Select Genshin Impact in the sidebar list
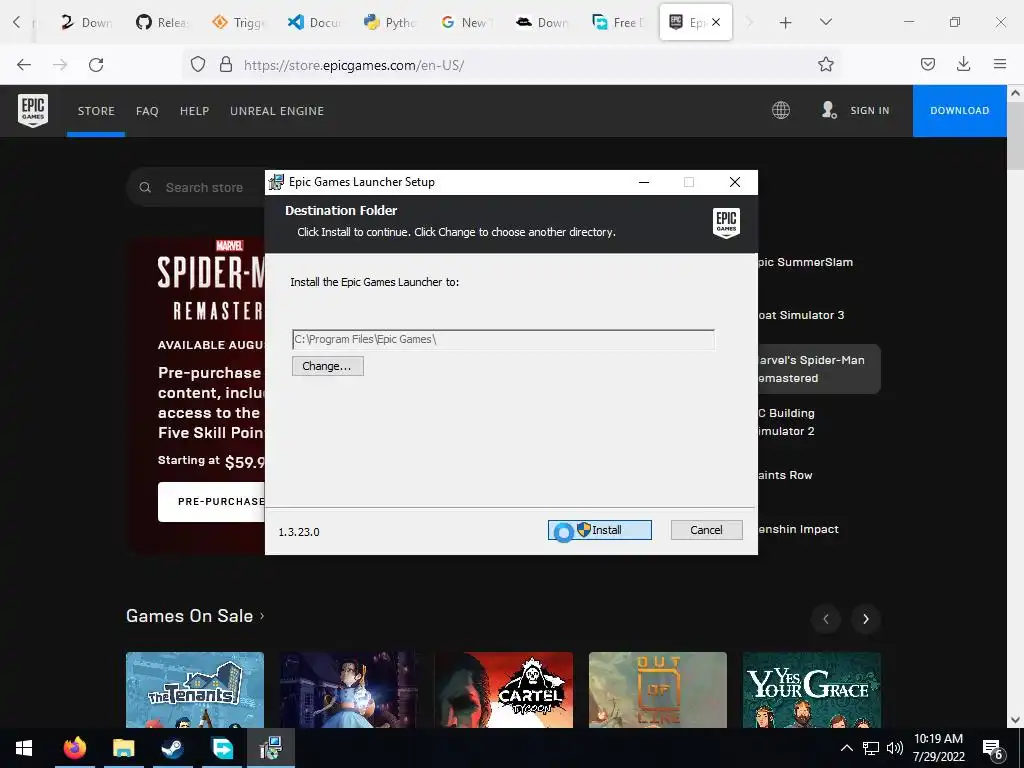The width and height of the screenshot is (1024, 768). pos(797,529)
